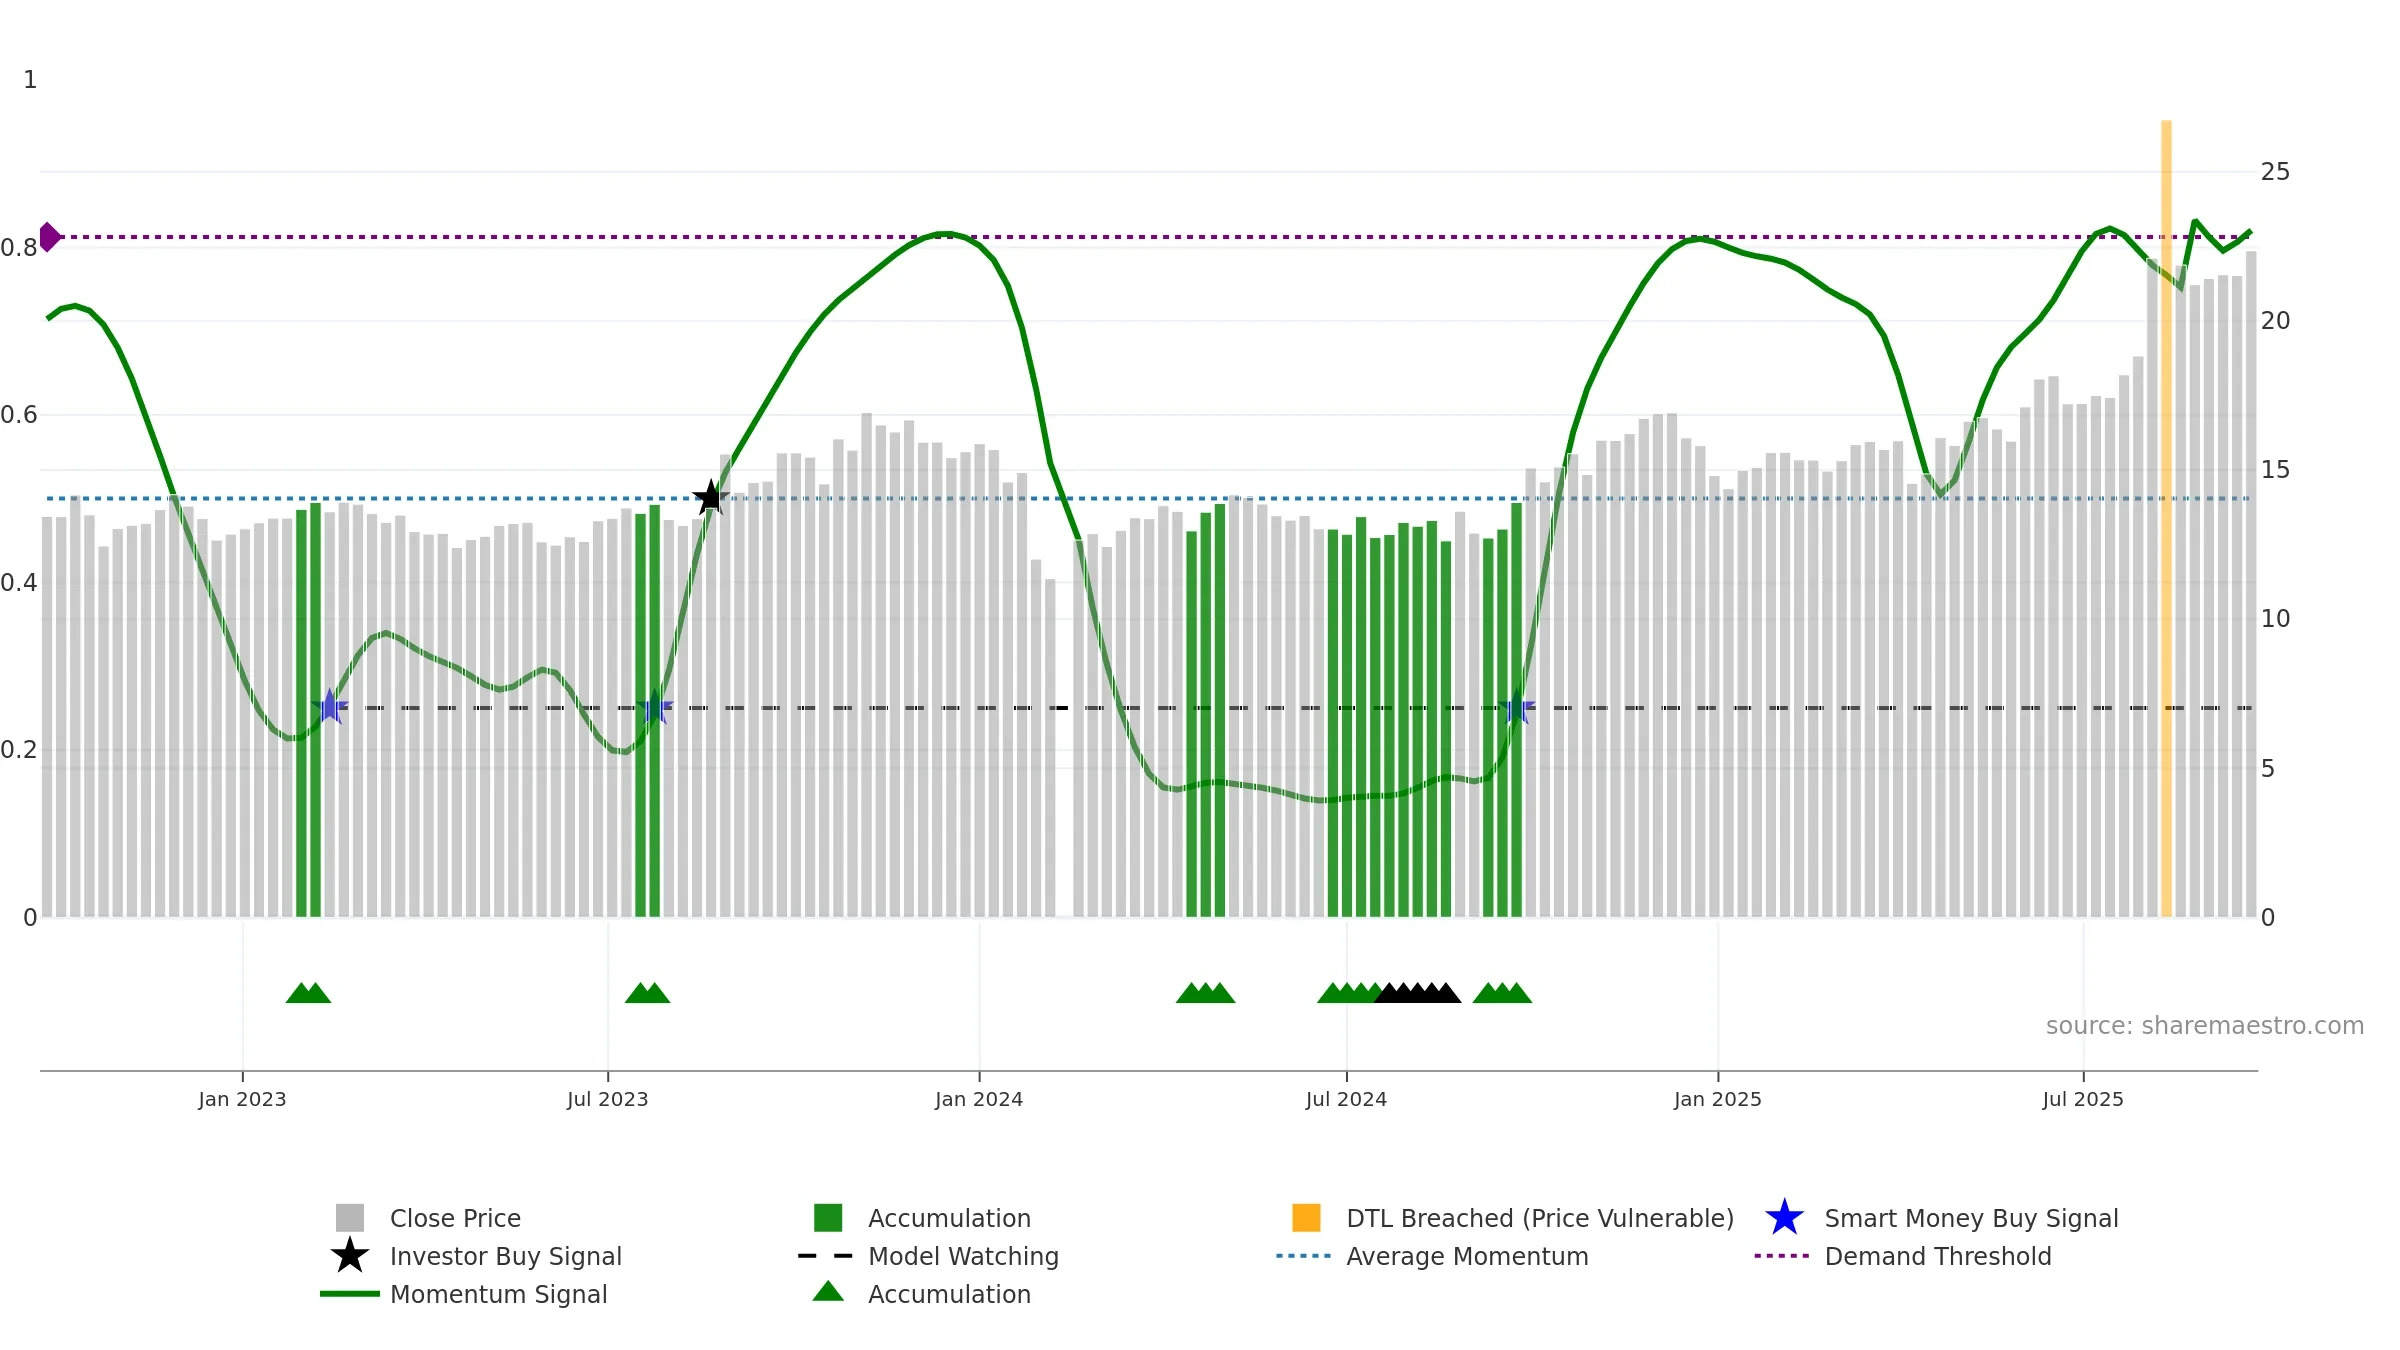Toggle Smart Money Buy Signal legend entry

pos(1942,1218)
